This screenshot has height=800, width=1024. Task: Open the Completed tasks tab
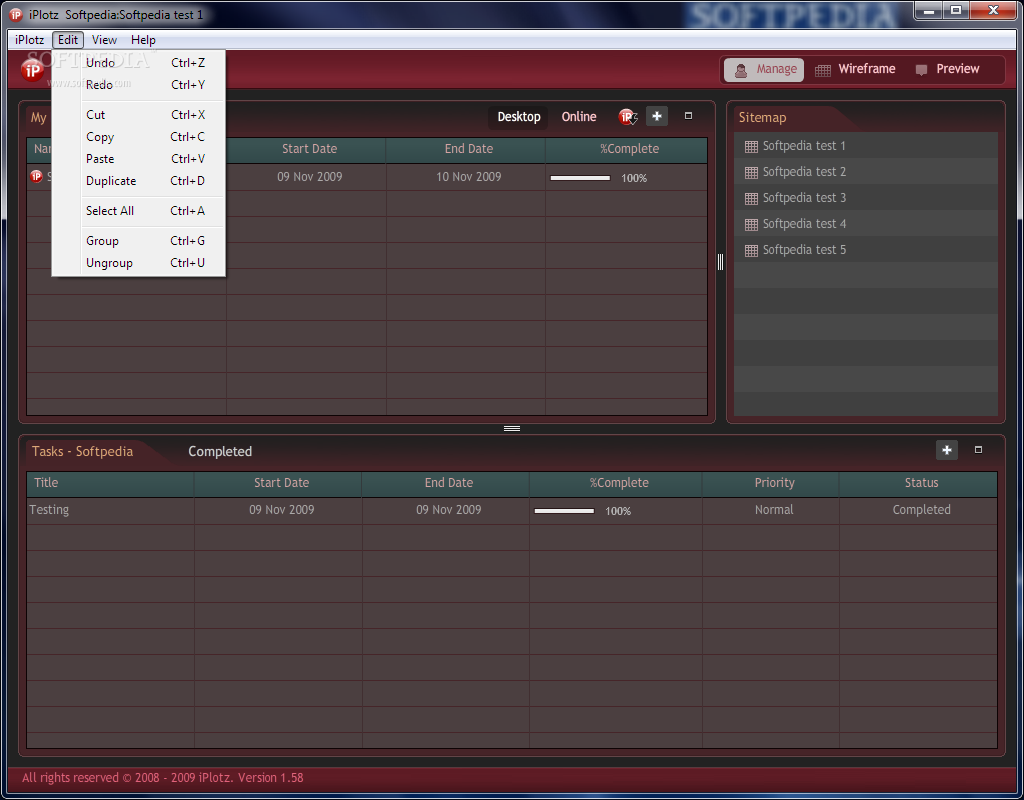[220, 452]
